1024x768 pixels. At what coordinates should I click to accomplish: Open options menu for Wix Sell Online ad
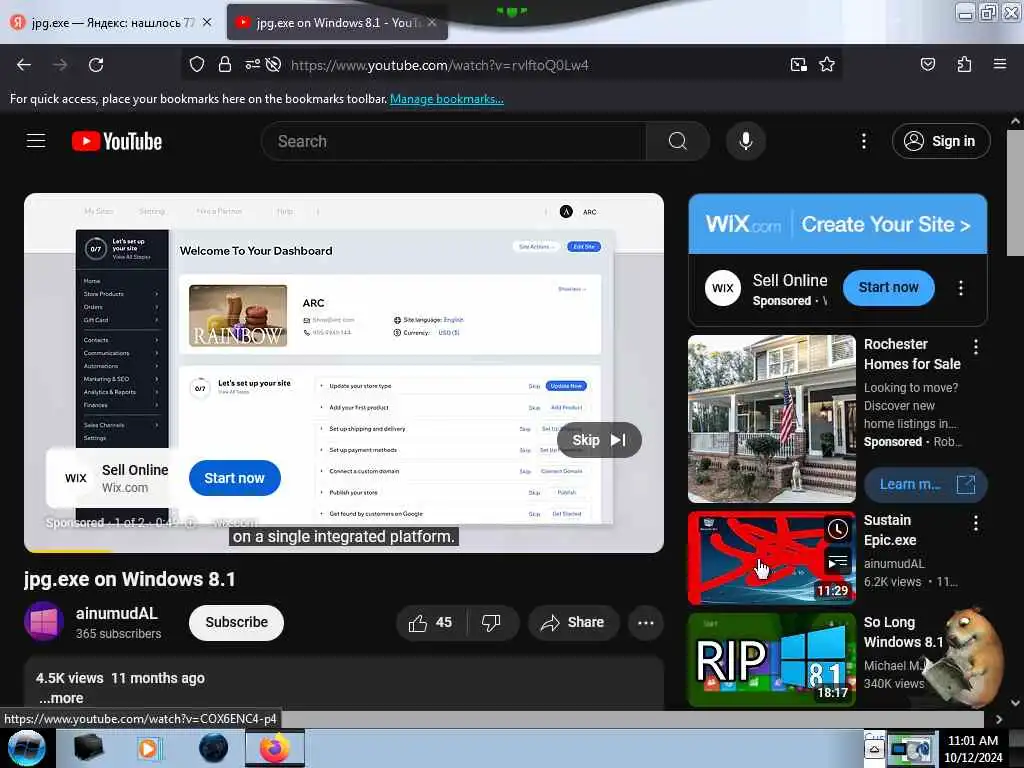pyautogui.click(x=960, y=288)
